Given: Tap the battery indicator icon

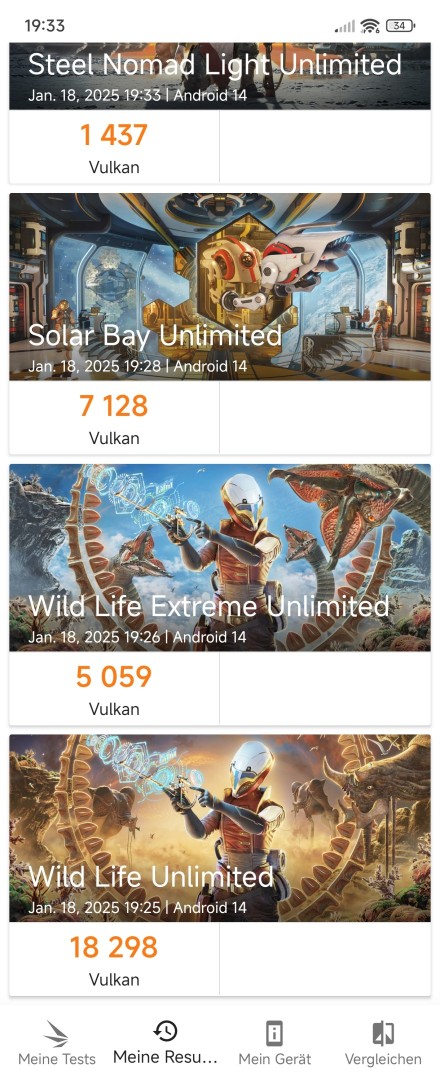Looking at the screenshot, I should tap(401, 26).
